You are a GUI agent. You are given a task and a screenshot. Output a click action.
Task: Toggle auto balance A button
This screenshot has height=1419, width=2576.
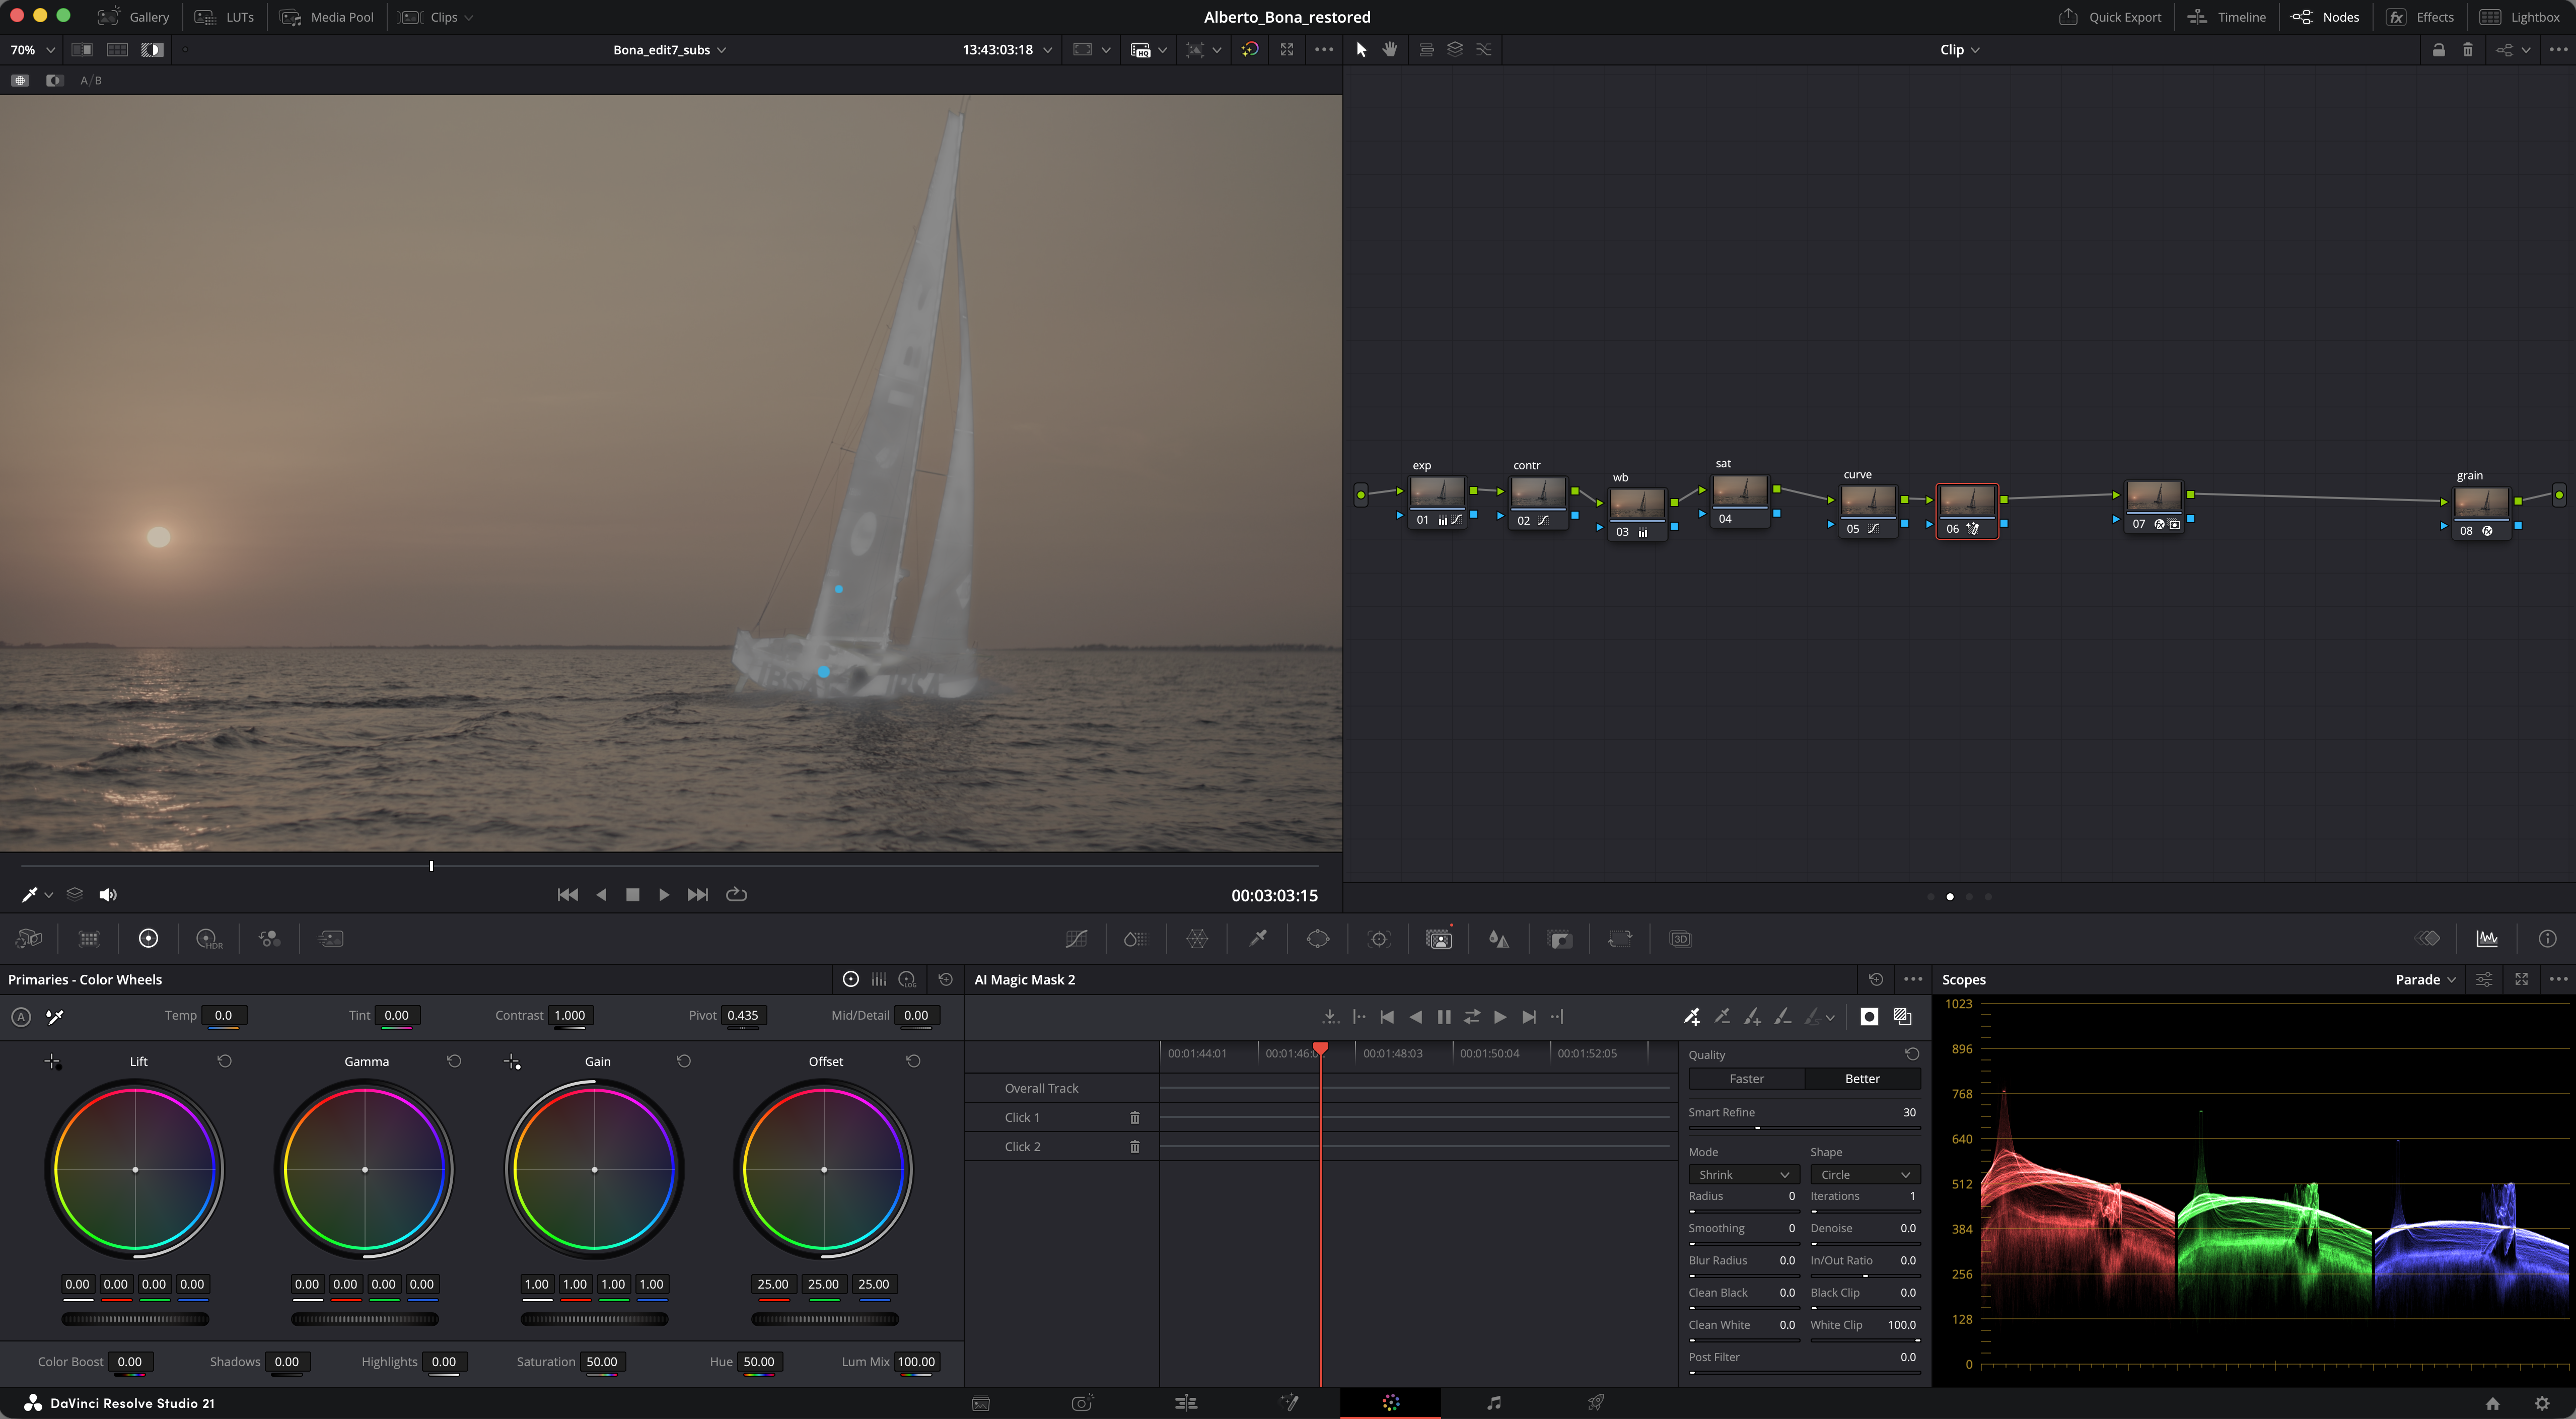click(21, 1017)
